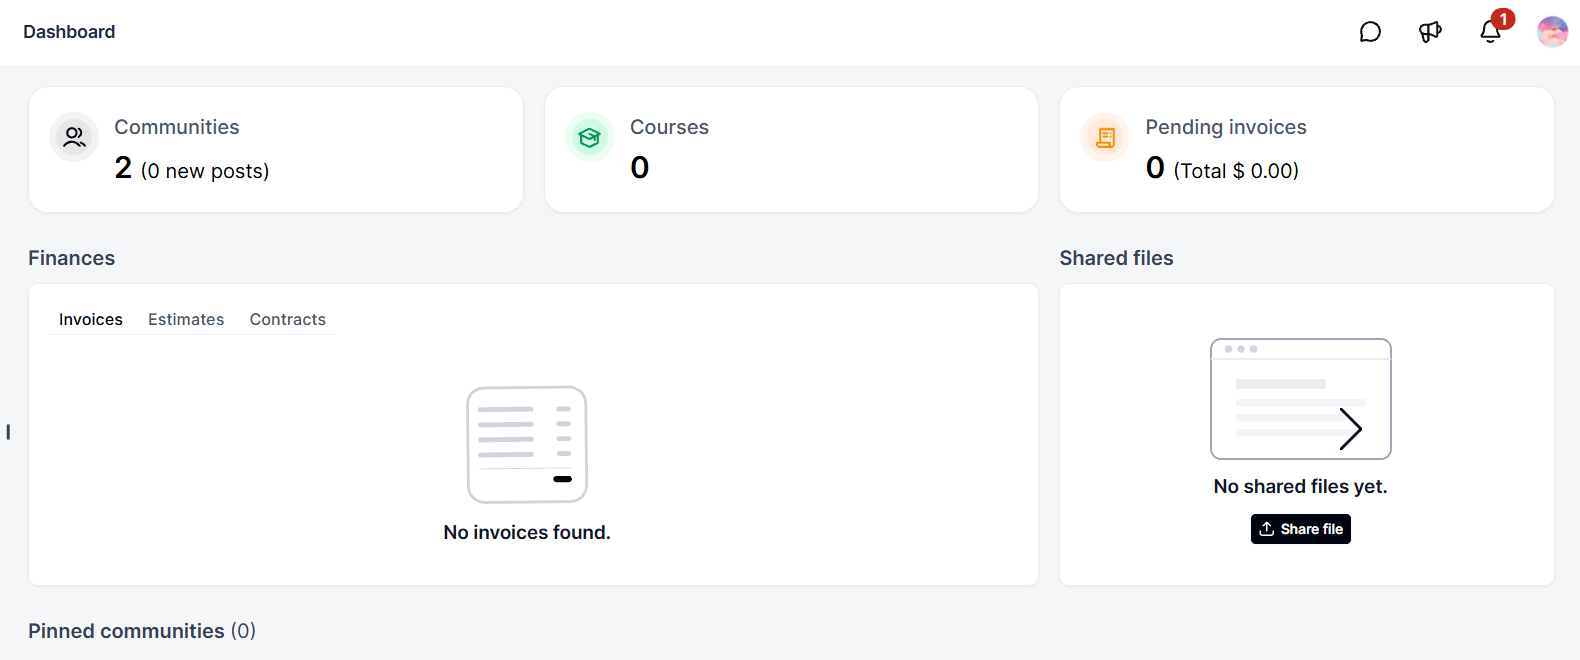Open the Communities summary card
Screen dimensions: 1580x660
[276, 149]
